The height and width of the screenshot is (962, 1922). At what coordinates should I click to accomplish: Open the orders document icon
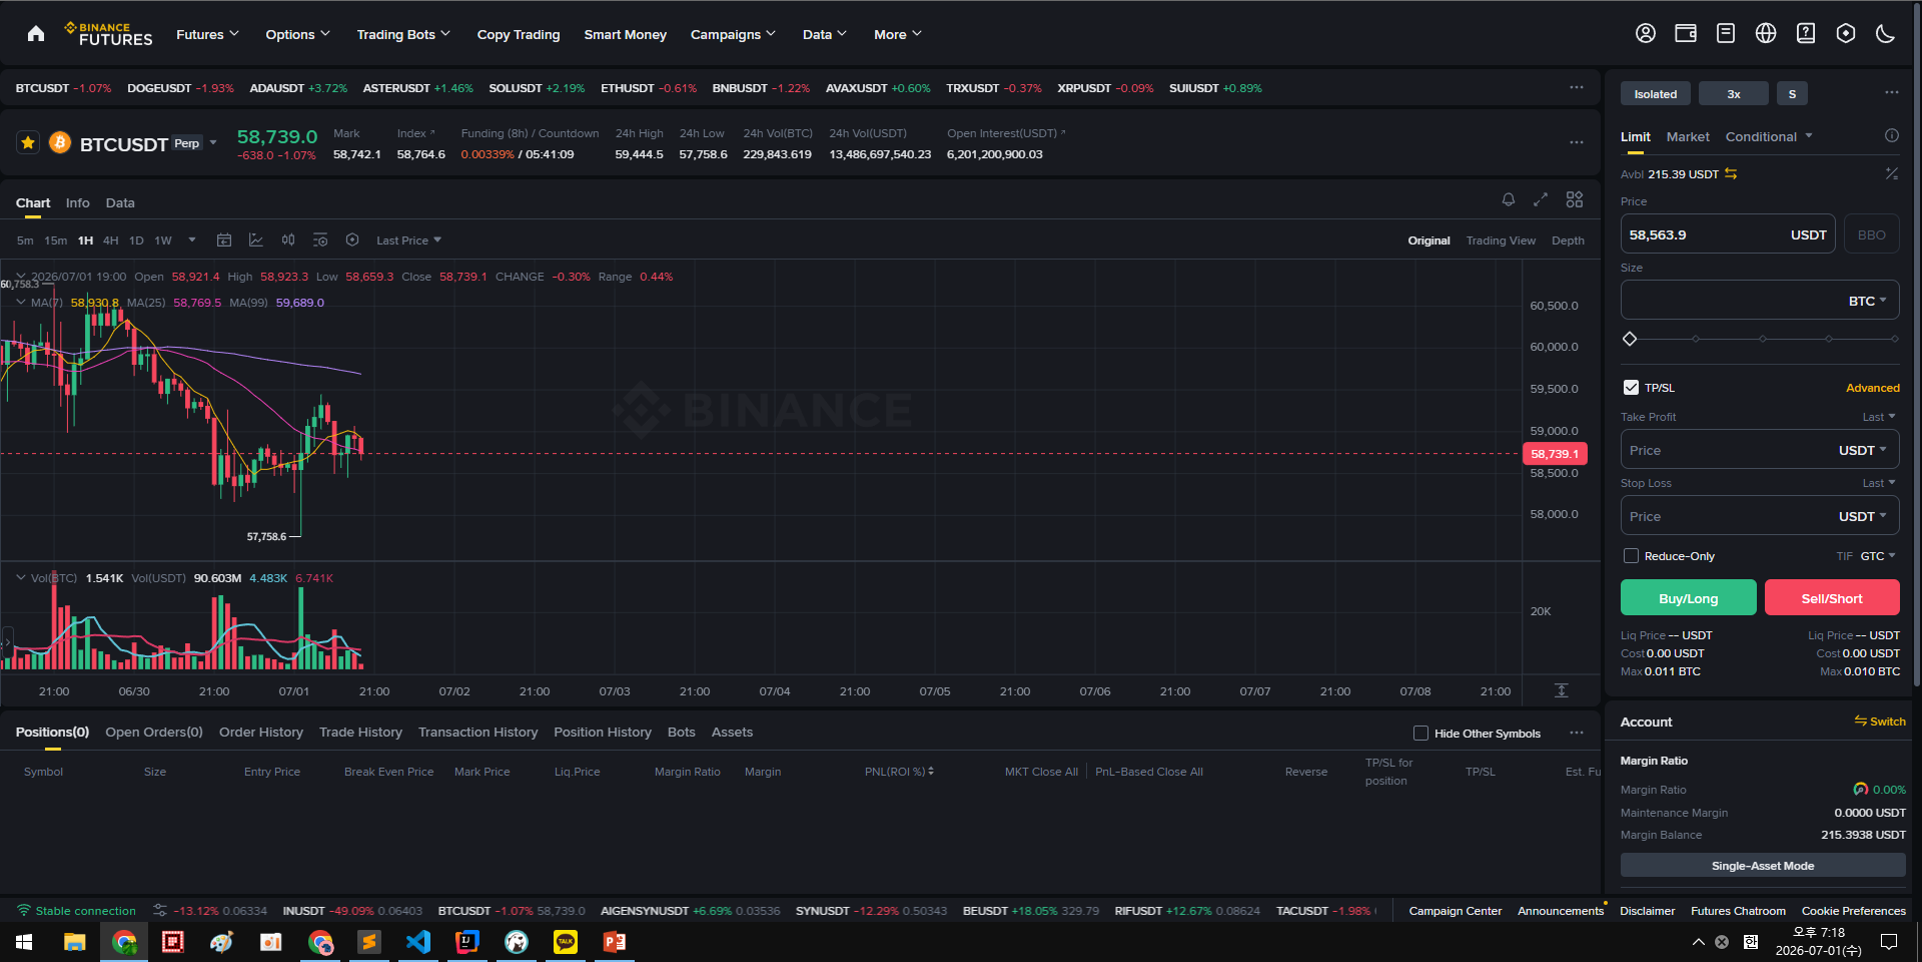pos(1725,34)
